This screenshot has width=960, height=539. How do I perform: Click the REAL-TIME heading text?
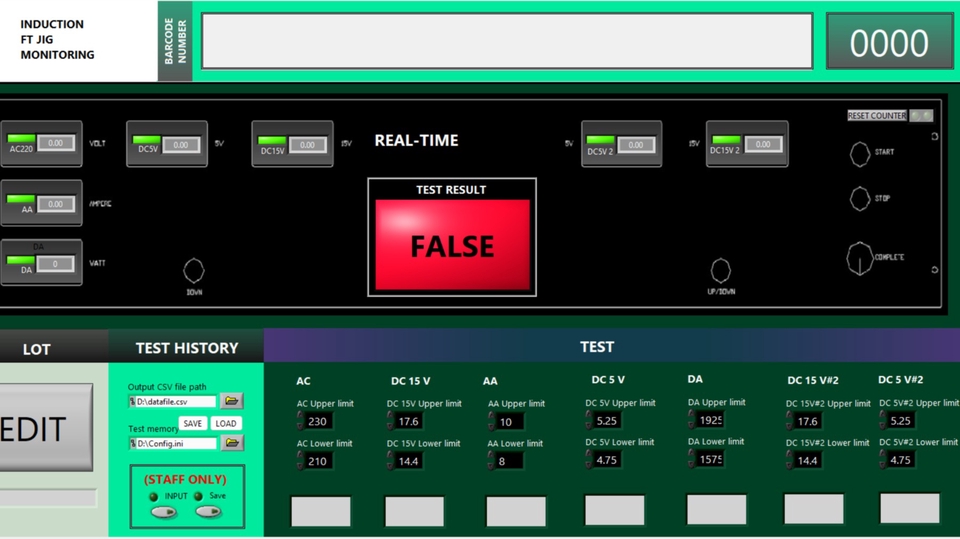[x=416, y=140]
